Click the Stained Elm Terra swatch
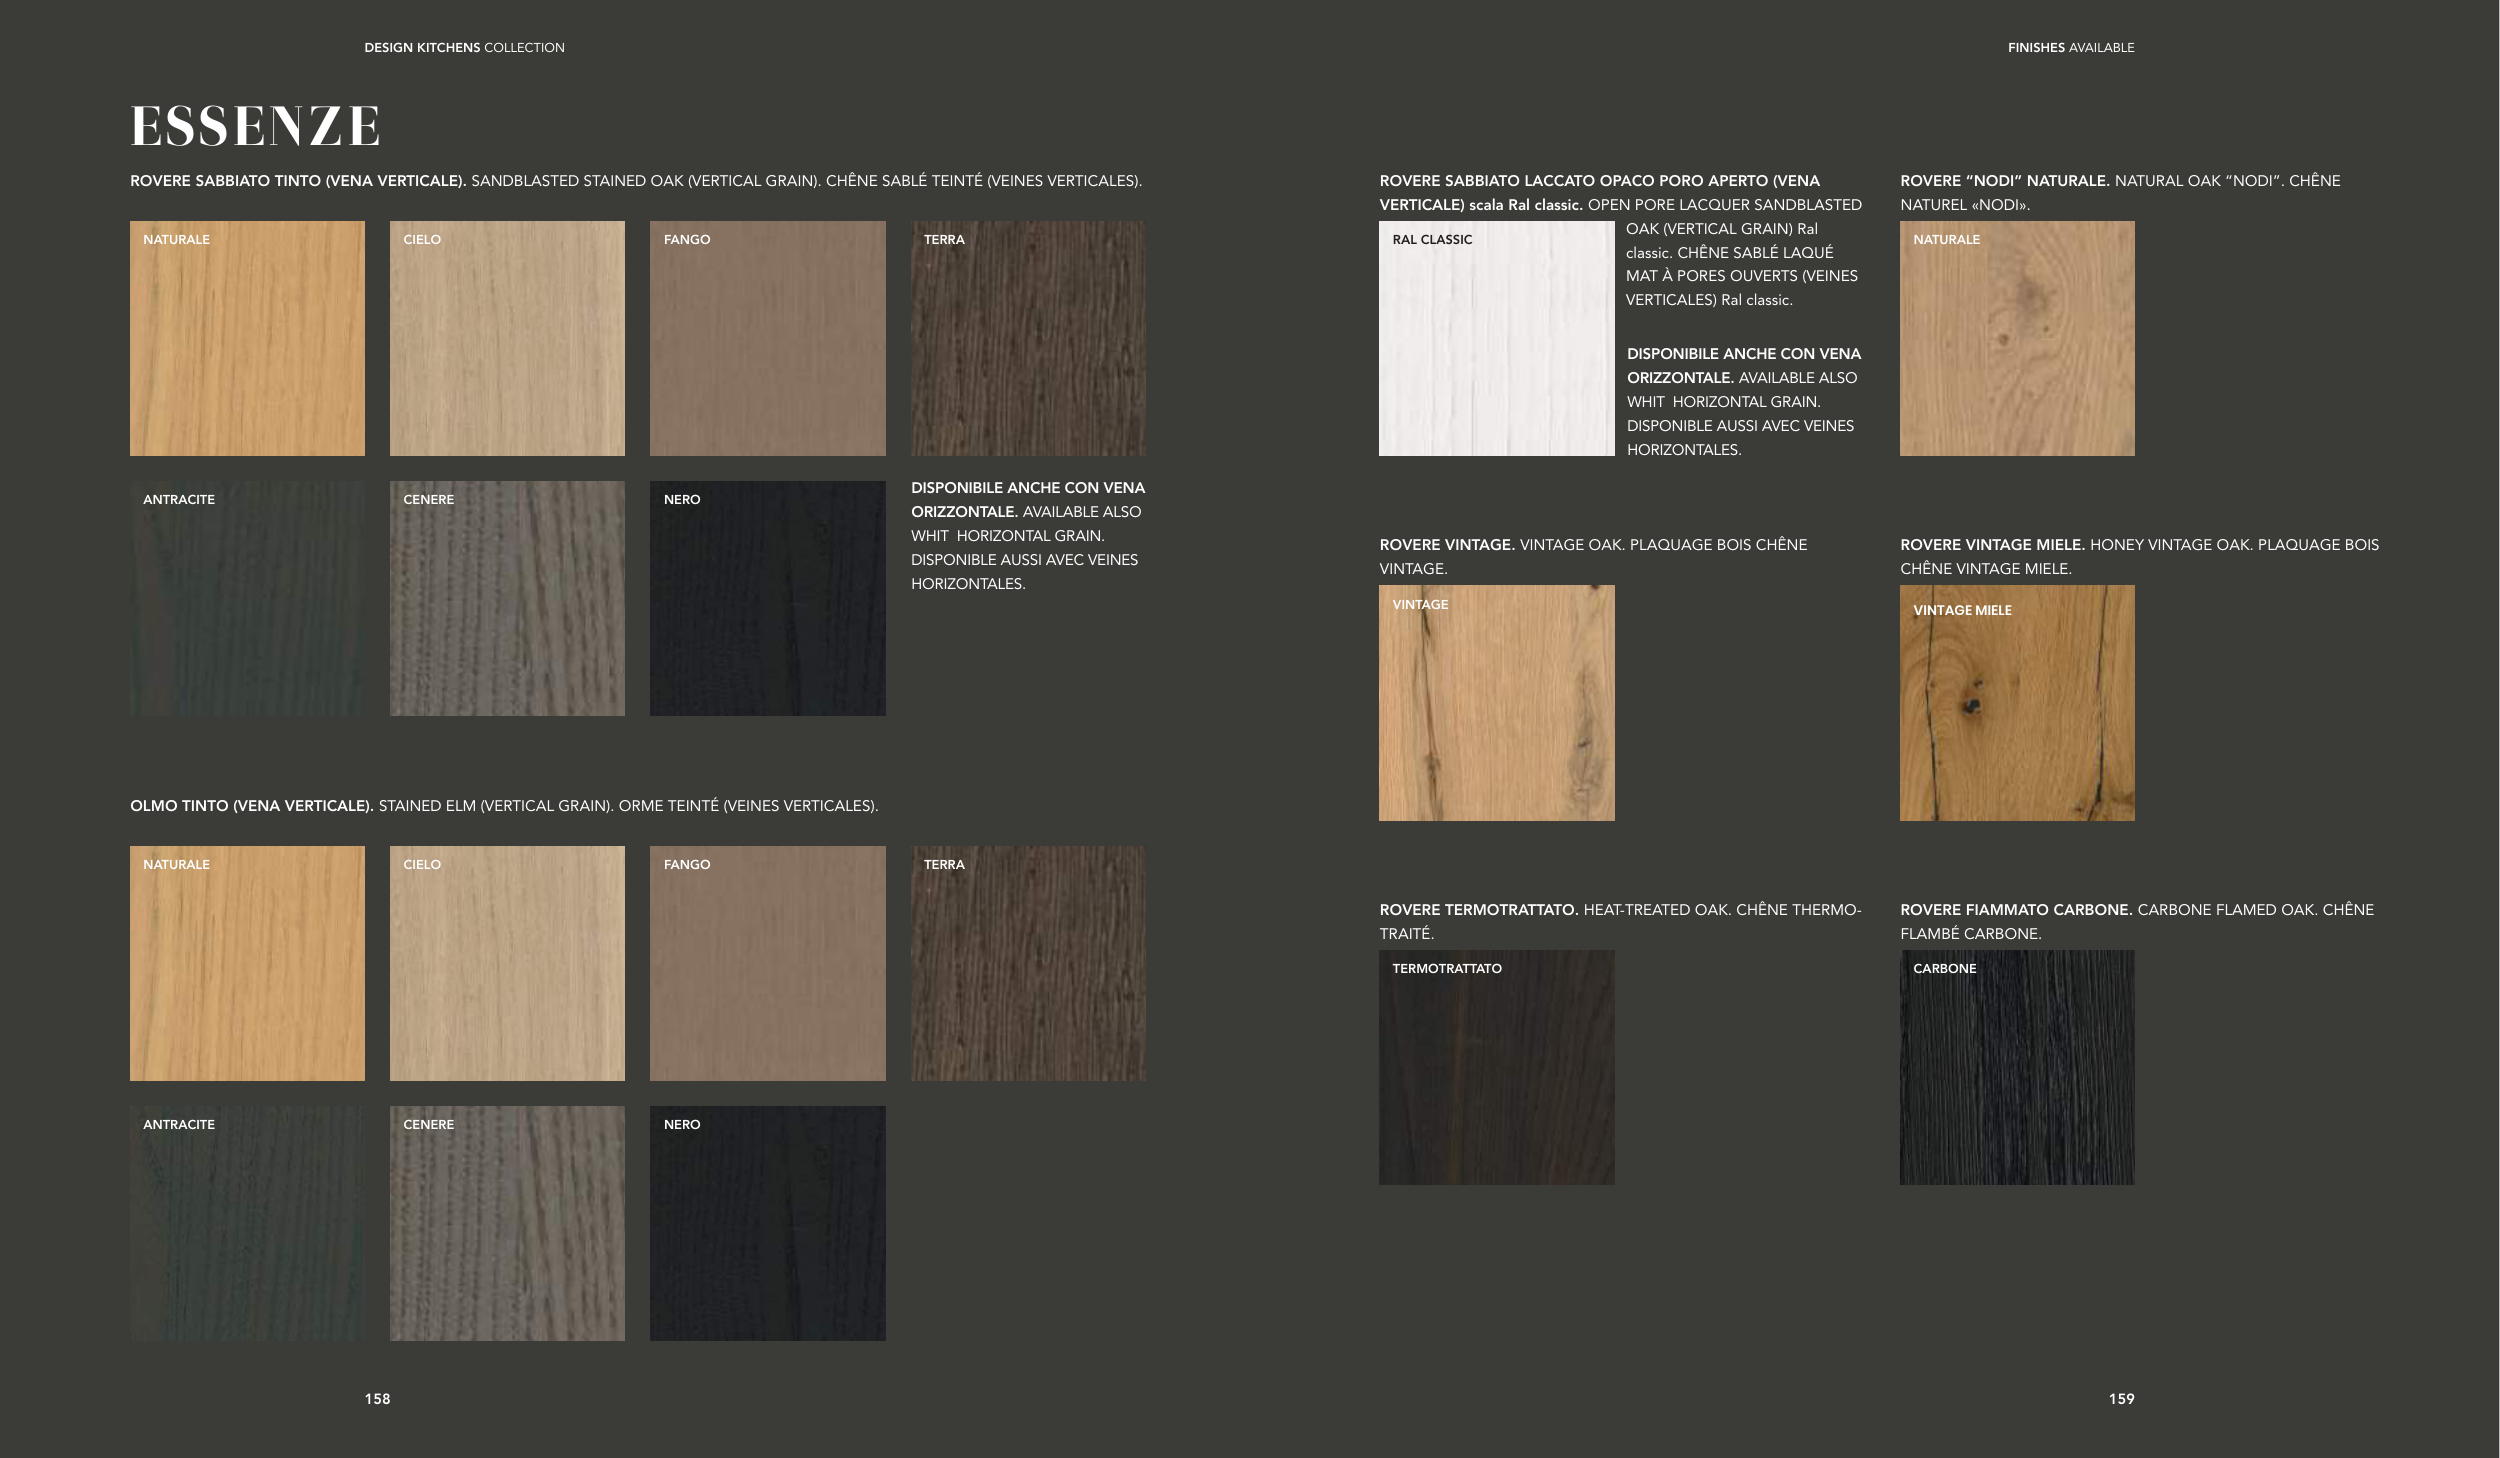Screen dimensions: 2500x1458 pyautogui.click(x=1028, y=963)
